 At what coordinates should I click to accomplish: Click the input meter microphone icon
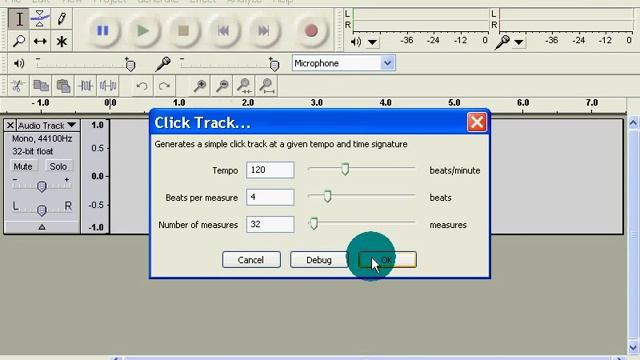pos(502,42)
